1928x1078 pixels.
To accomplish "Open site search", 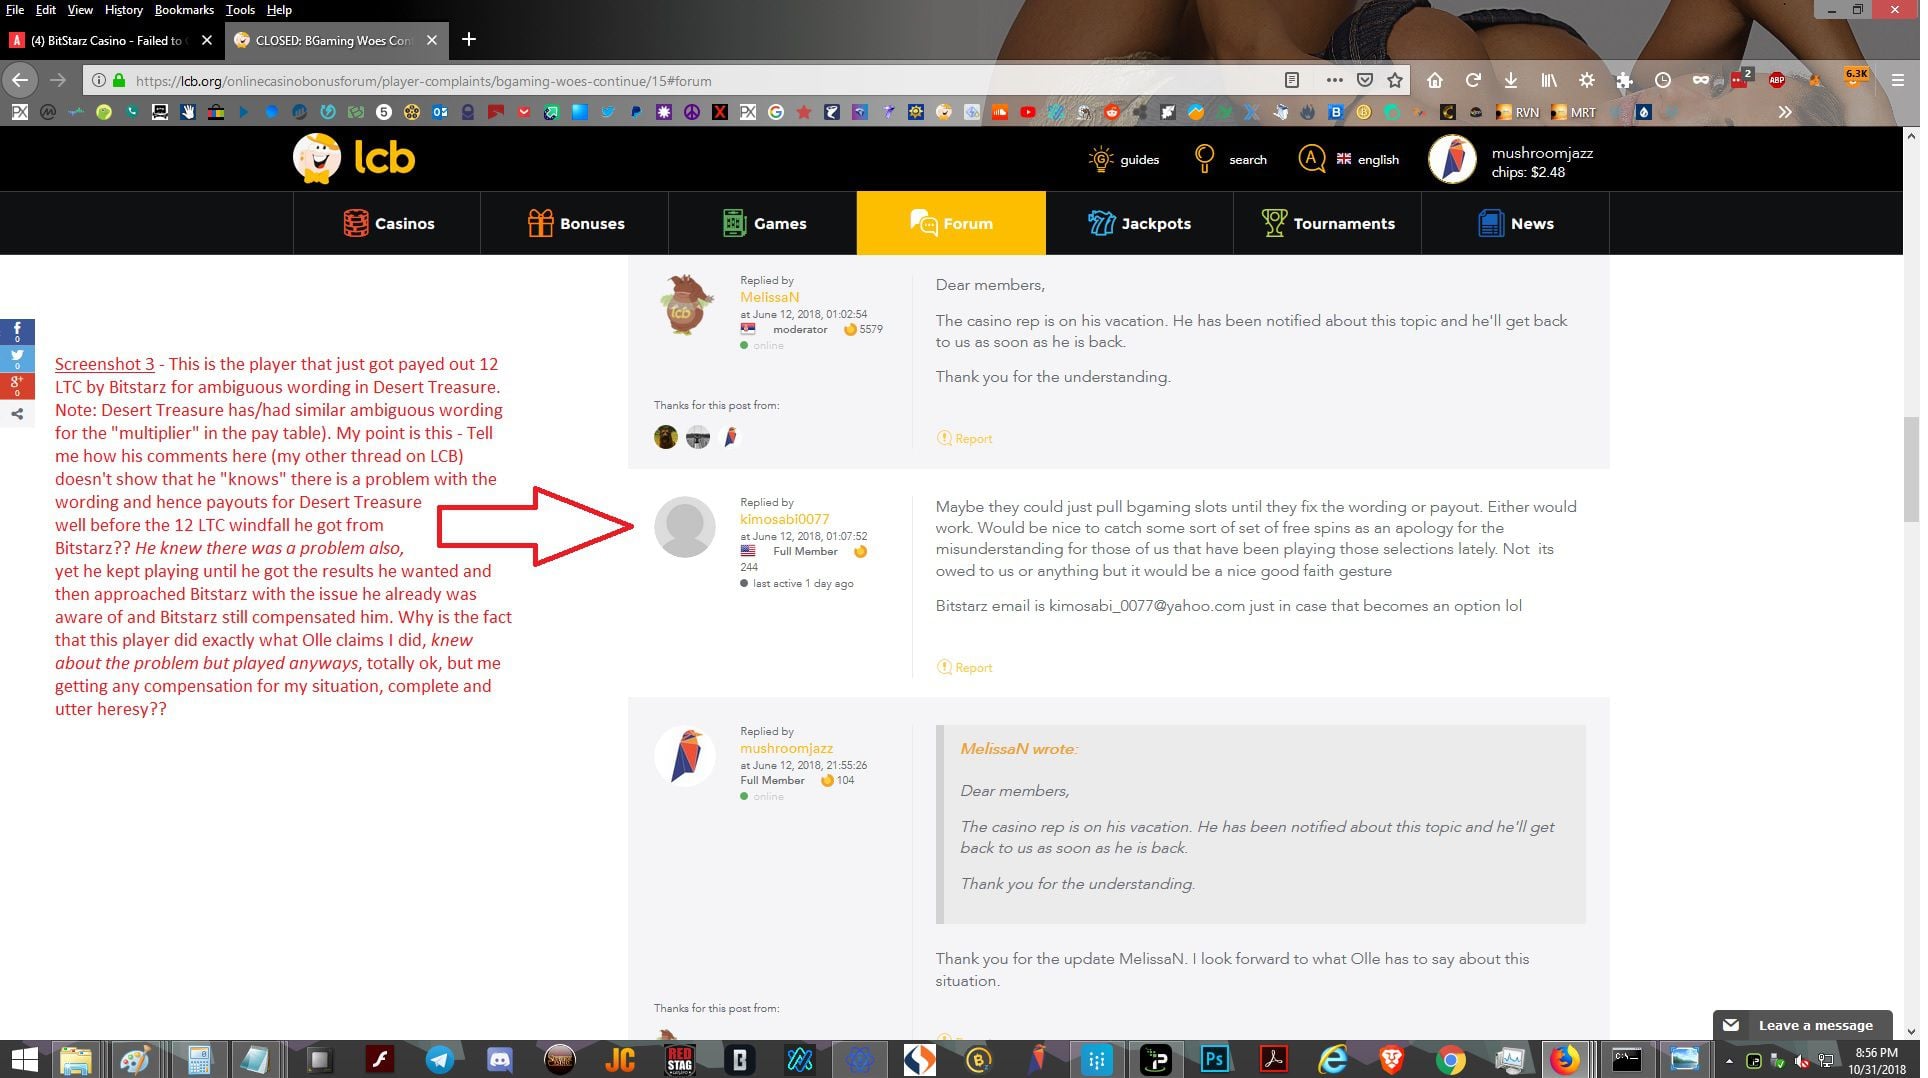I will coord(1230,159).
